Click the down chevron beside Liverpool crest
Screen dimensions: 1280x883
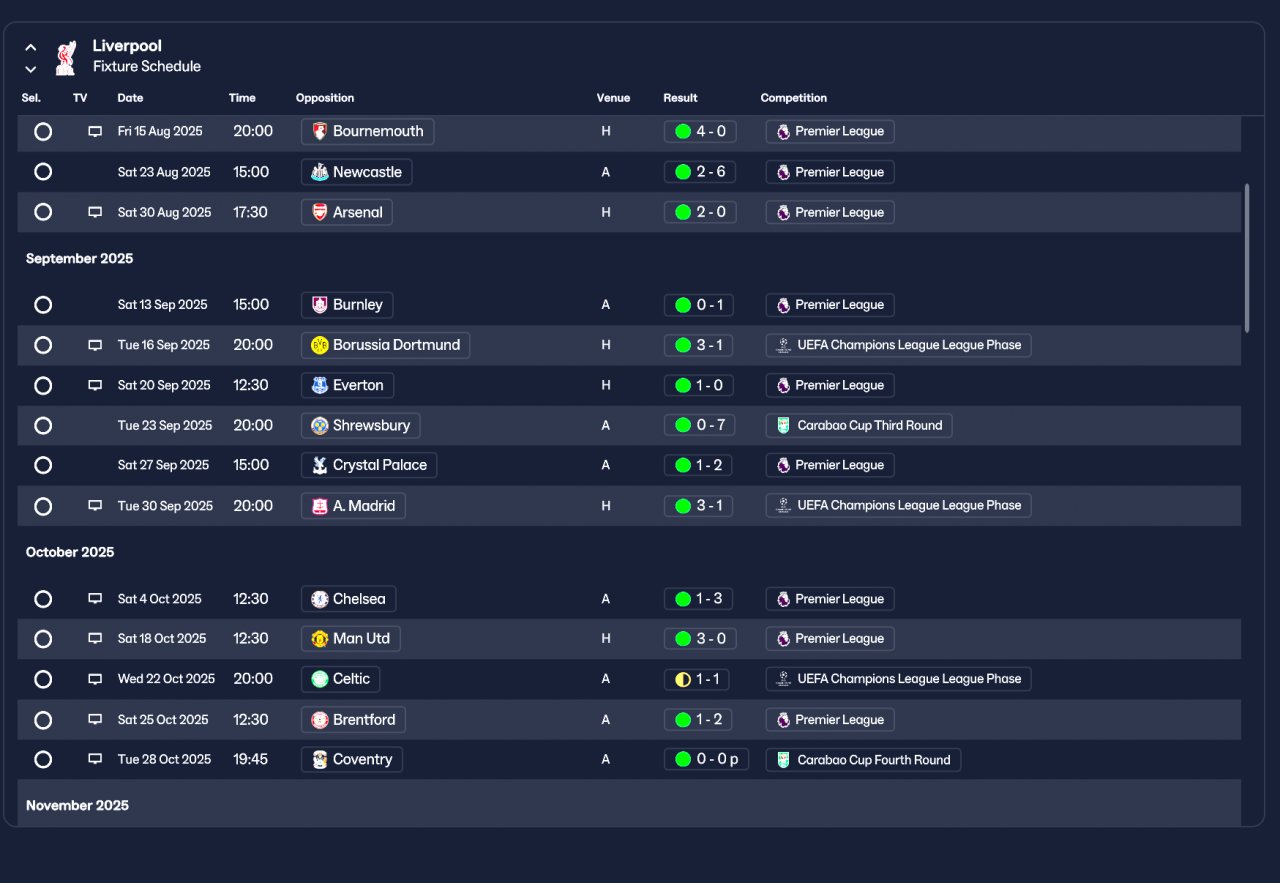coord(31,69)
